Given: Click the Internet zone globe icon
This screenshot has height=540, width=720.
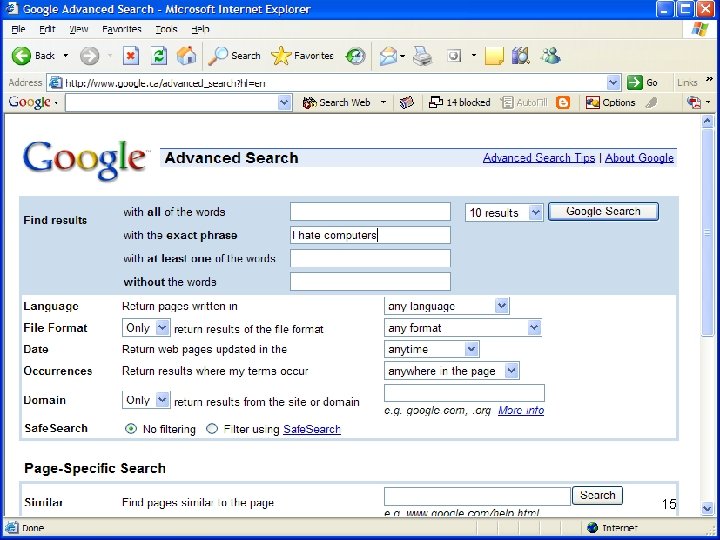Looking at the screenshot, I should click(593, 528).
